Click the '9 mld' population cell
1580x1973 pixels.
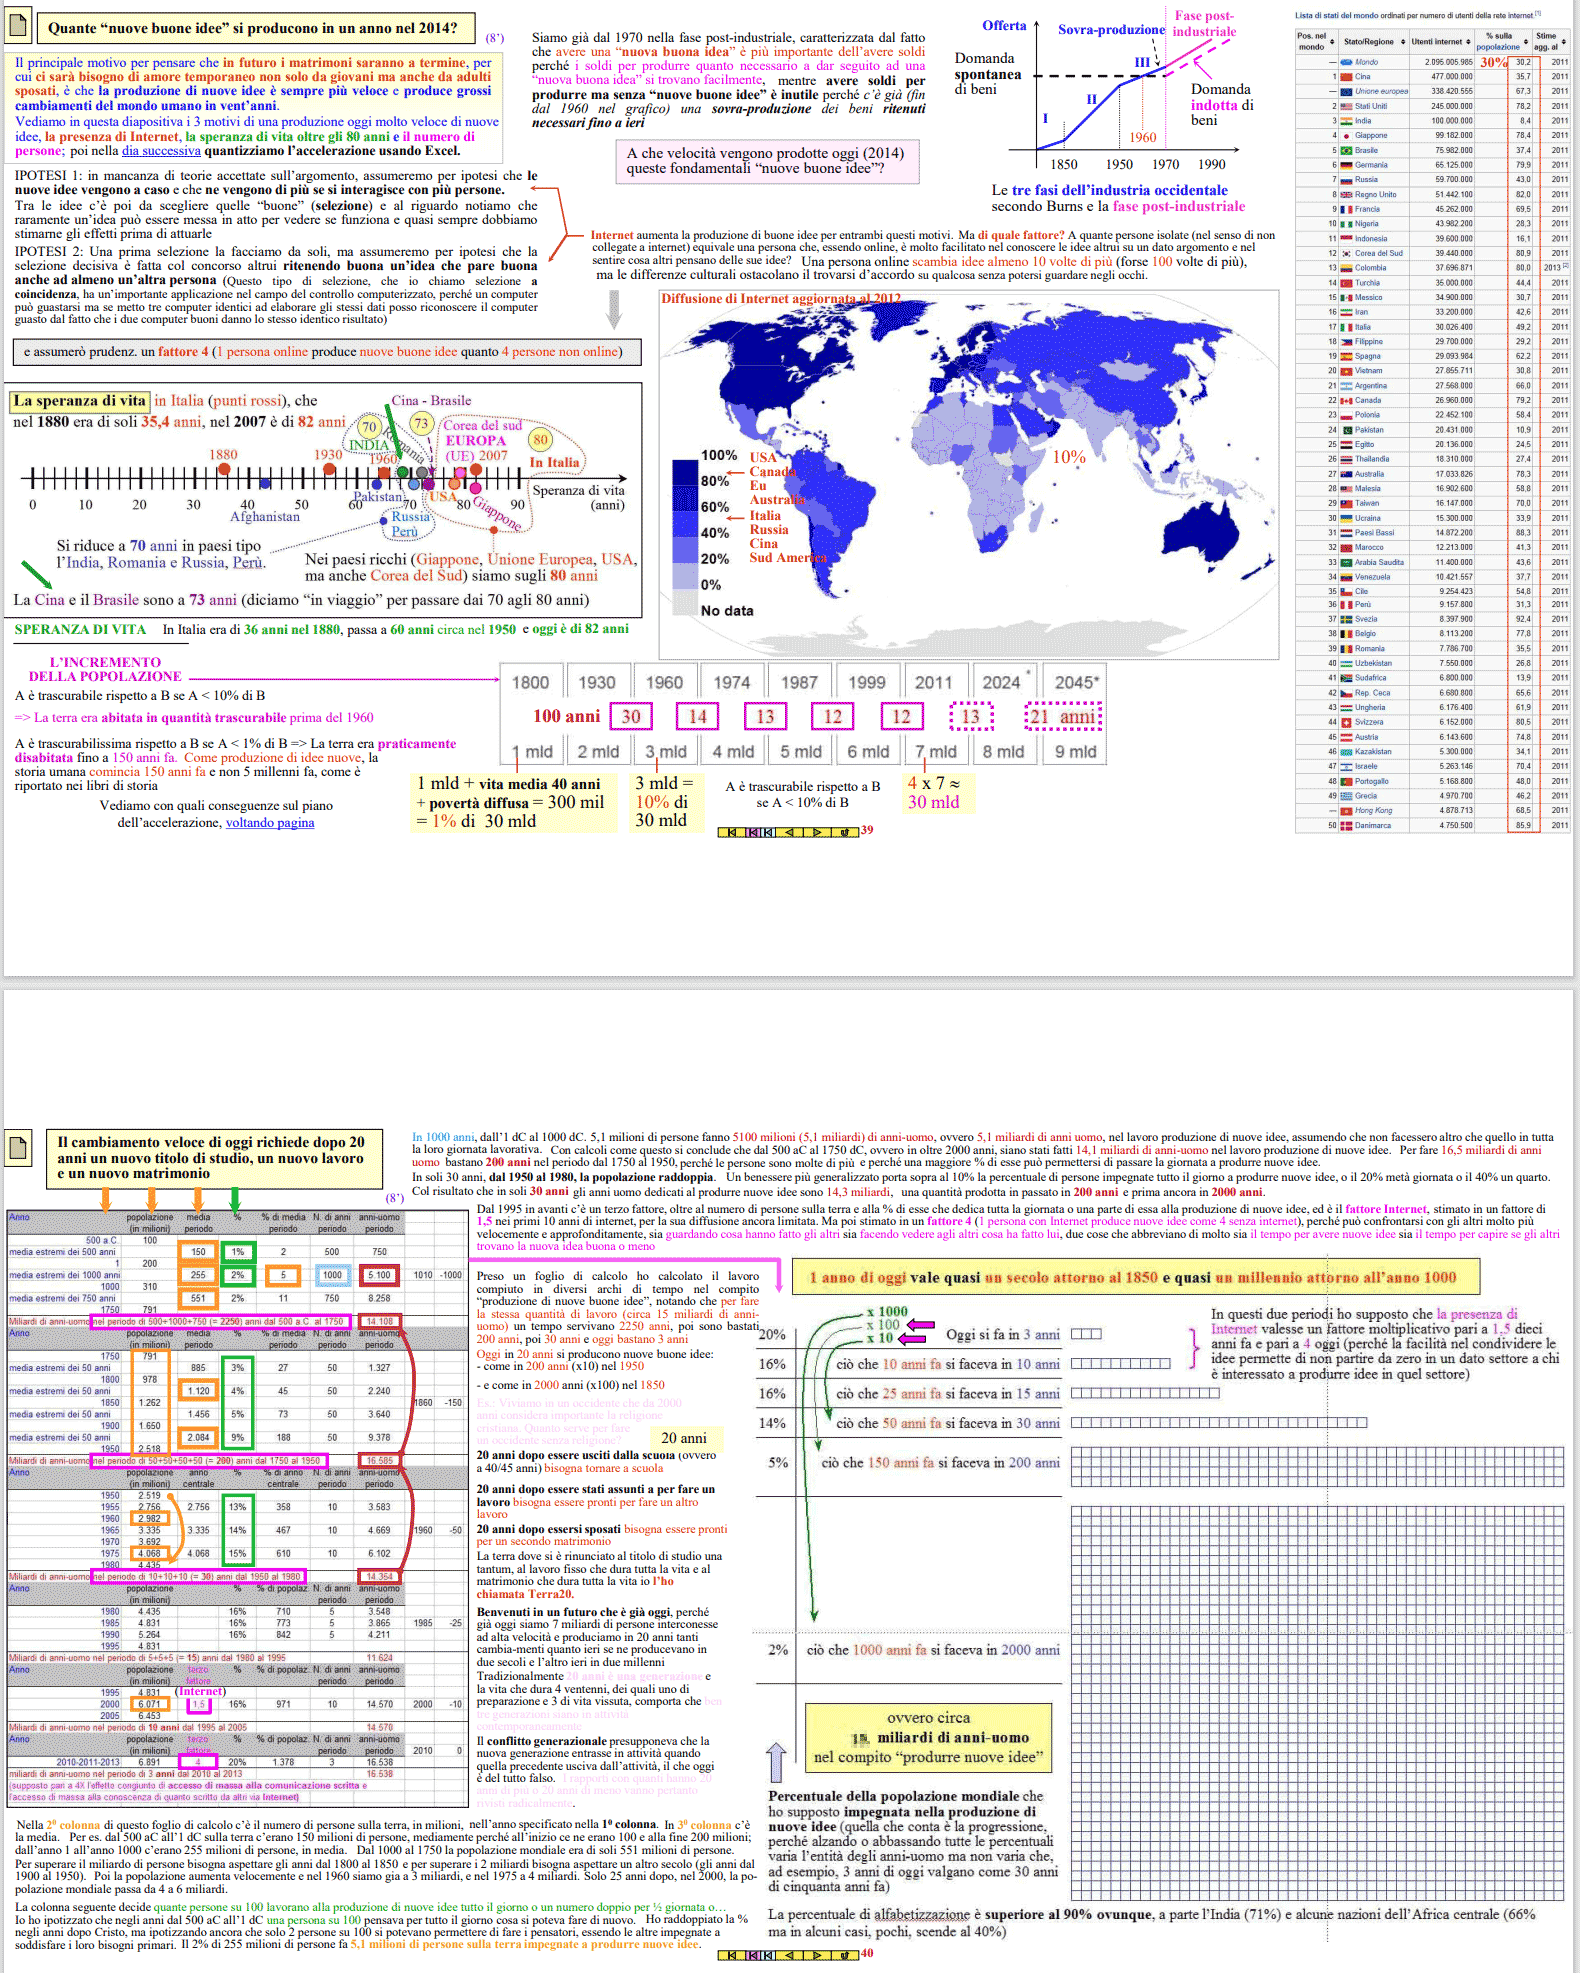coord(1076,751)
